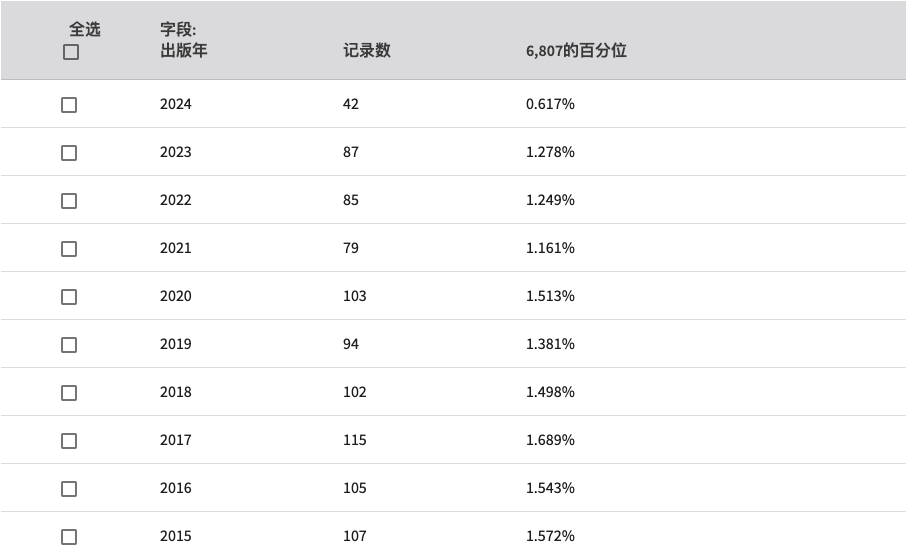The image size is (906, 559).
Task: Click the 103 record count for 2020
Action: [355, 296]
